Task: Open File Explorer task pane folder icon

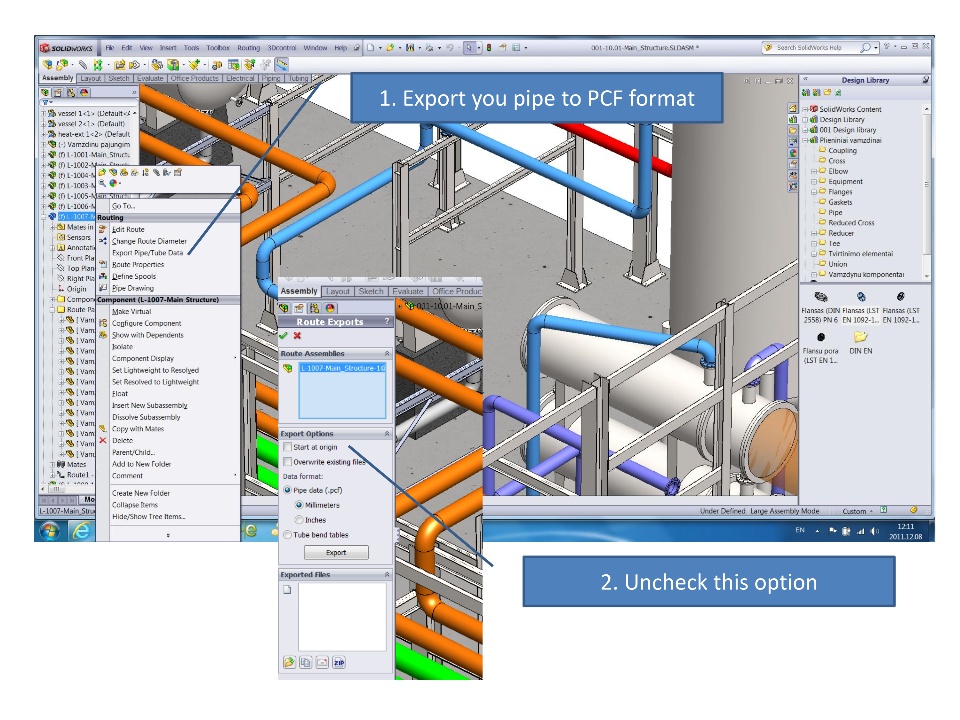Action: click(793, 130)
